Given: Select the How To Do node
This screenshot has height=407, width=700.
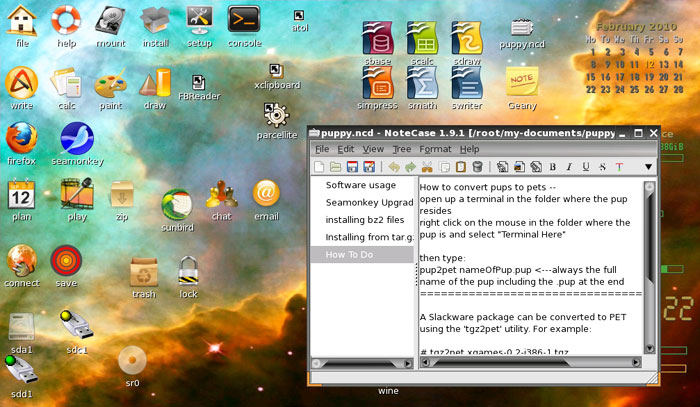Looking at the screenshot, I should (362, 254).
